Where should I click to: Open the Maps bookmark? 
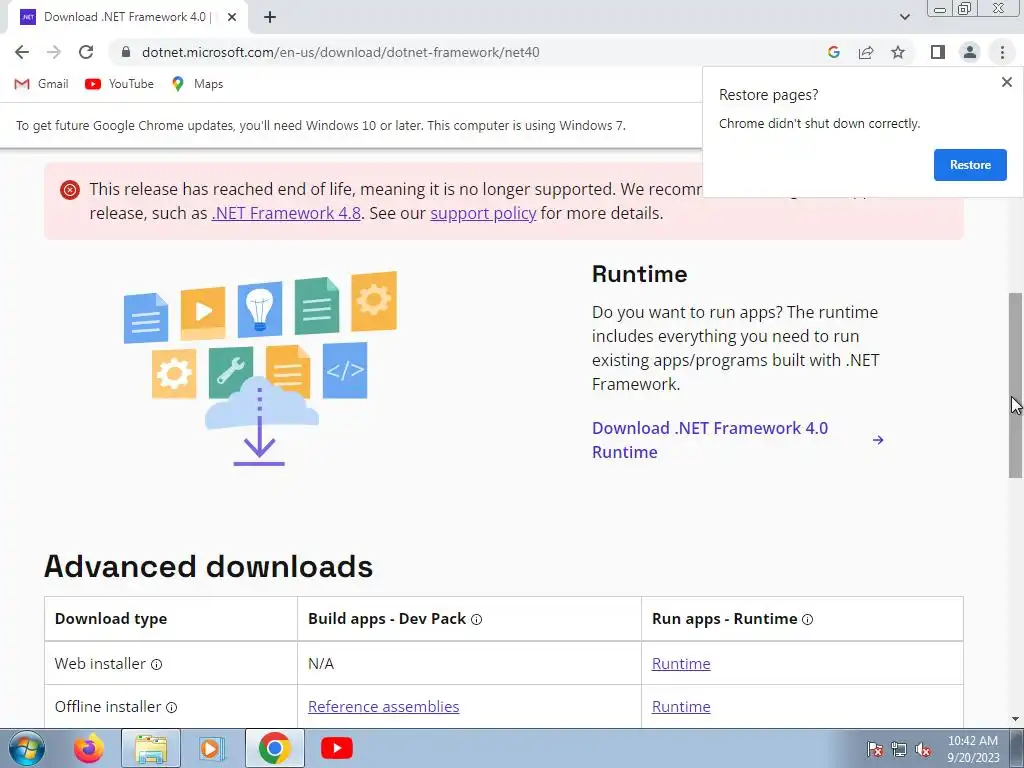point(197,84)
